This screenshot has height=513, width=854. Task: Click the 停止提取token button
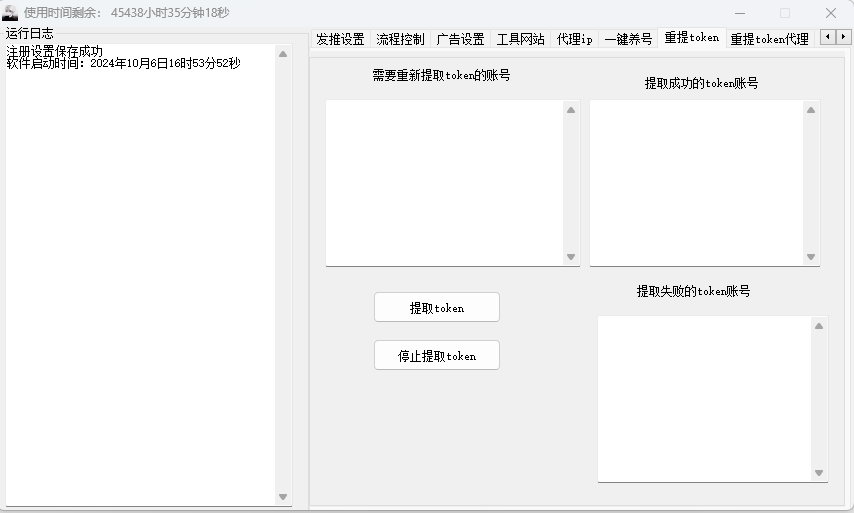point(436,356)
